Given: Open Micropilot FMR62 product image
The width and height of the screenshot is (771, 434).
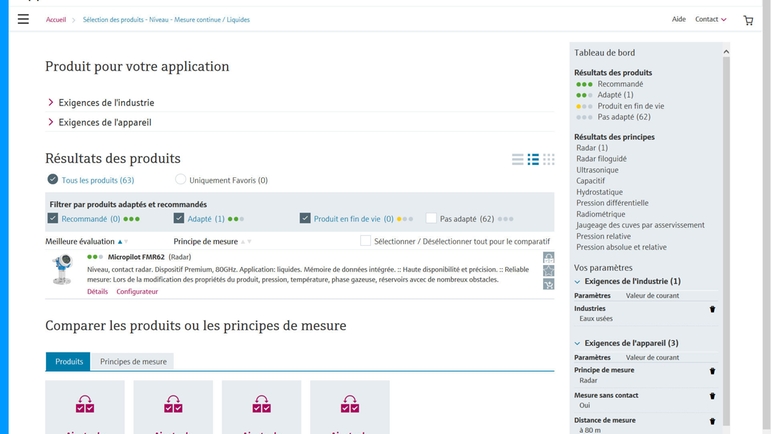Looking at the screenshot, I should (62, 269).
